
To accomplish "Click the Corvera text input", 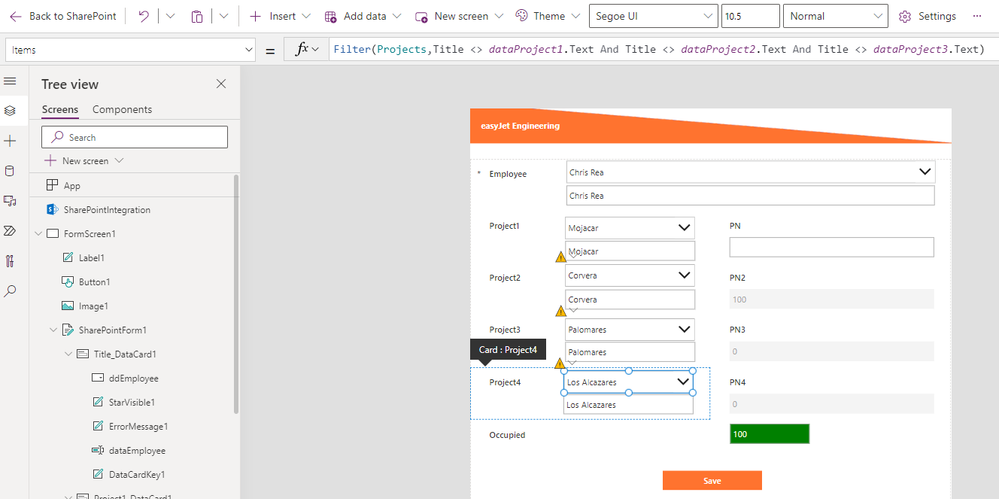I will tap(630, 300).
